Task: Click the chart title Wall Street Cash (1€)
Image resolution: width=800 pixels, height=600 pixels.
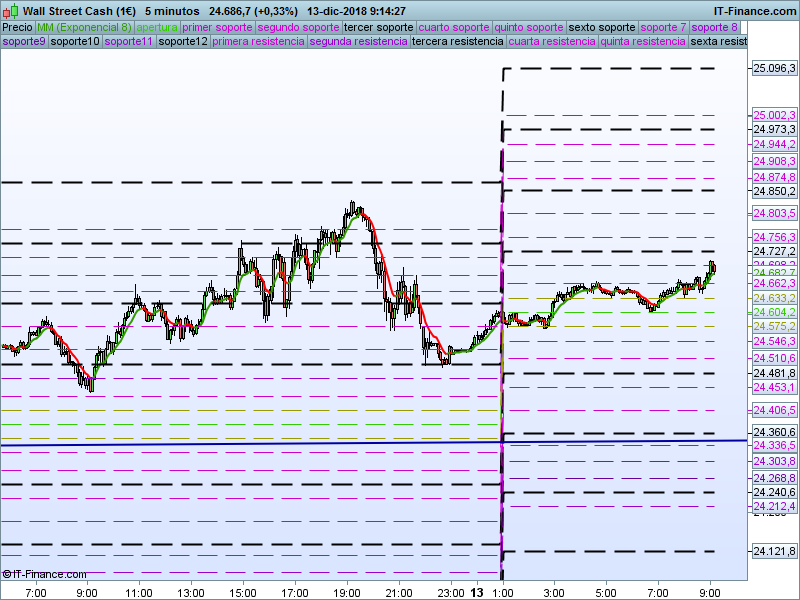Action: [79, 11]
